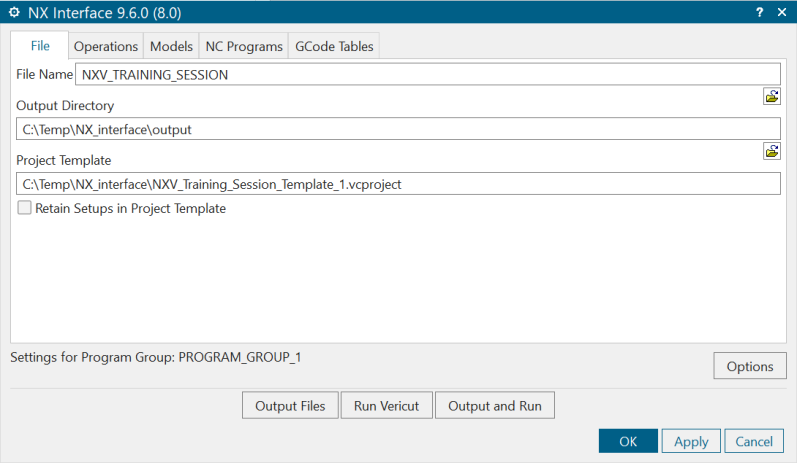
Task: Open the Models tab
Action: click(x=171, y=46)
